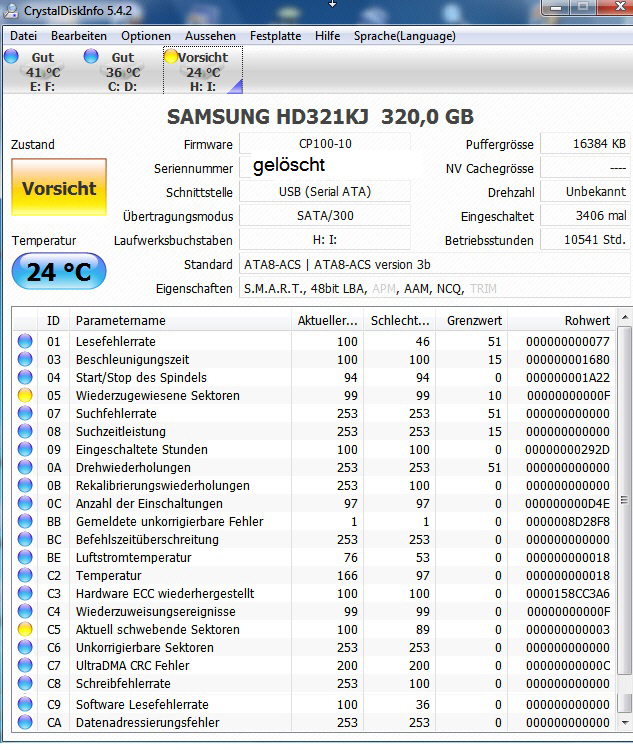Click status icon of Drehwiederholungen row
Screen dimensions: 633x750
pyautogui.click(x=25, y=467)
